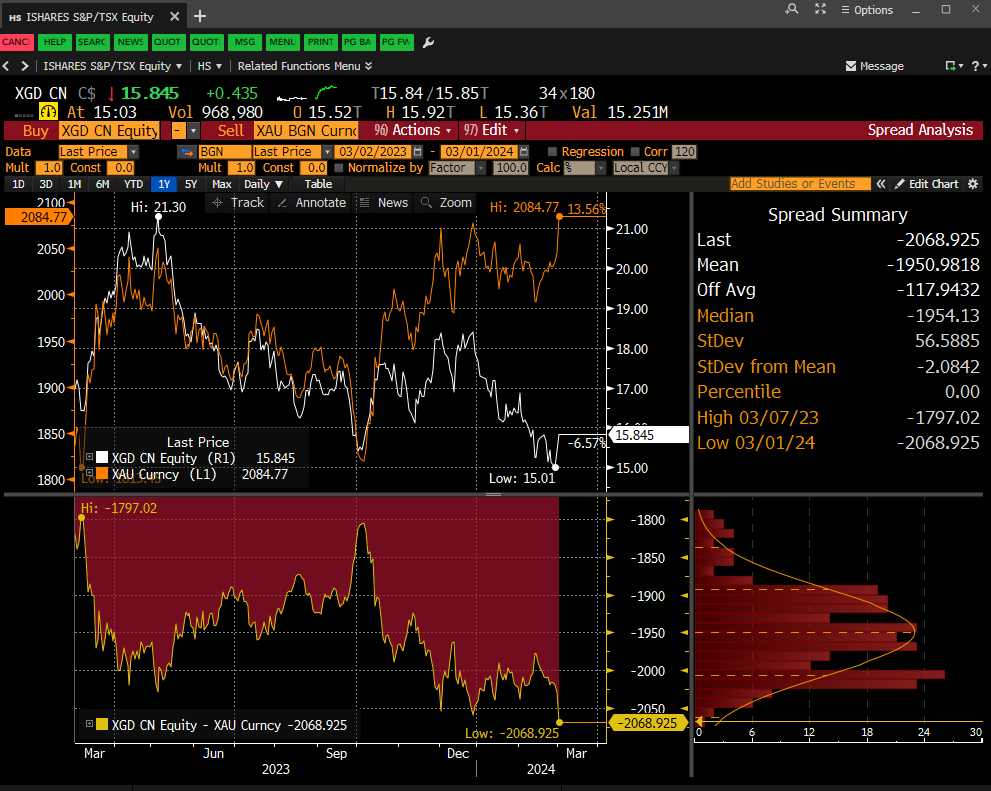Image resolution: width=991 pixels, height=791 pixels.
Task: Select the YTD range tab
Action: [133, 184]
